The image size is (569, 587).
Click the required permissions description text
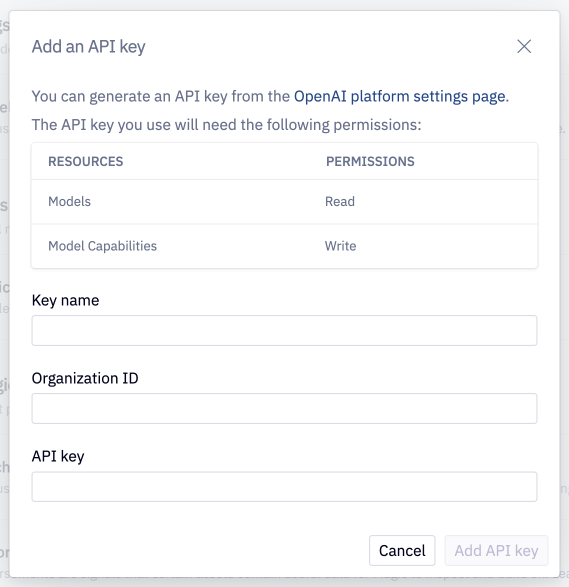pos(226,125)
